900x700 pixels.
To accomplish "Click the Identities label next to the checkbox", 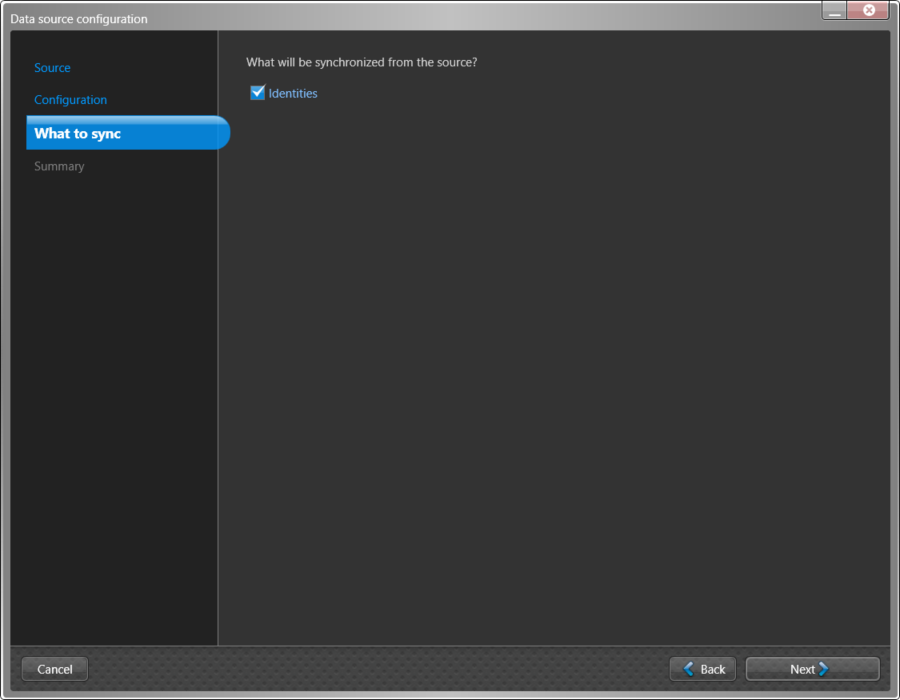I will point(293,93).
